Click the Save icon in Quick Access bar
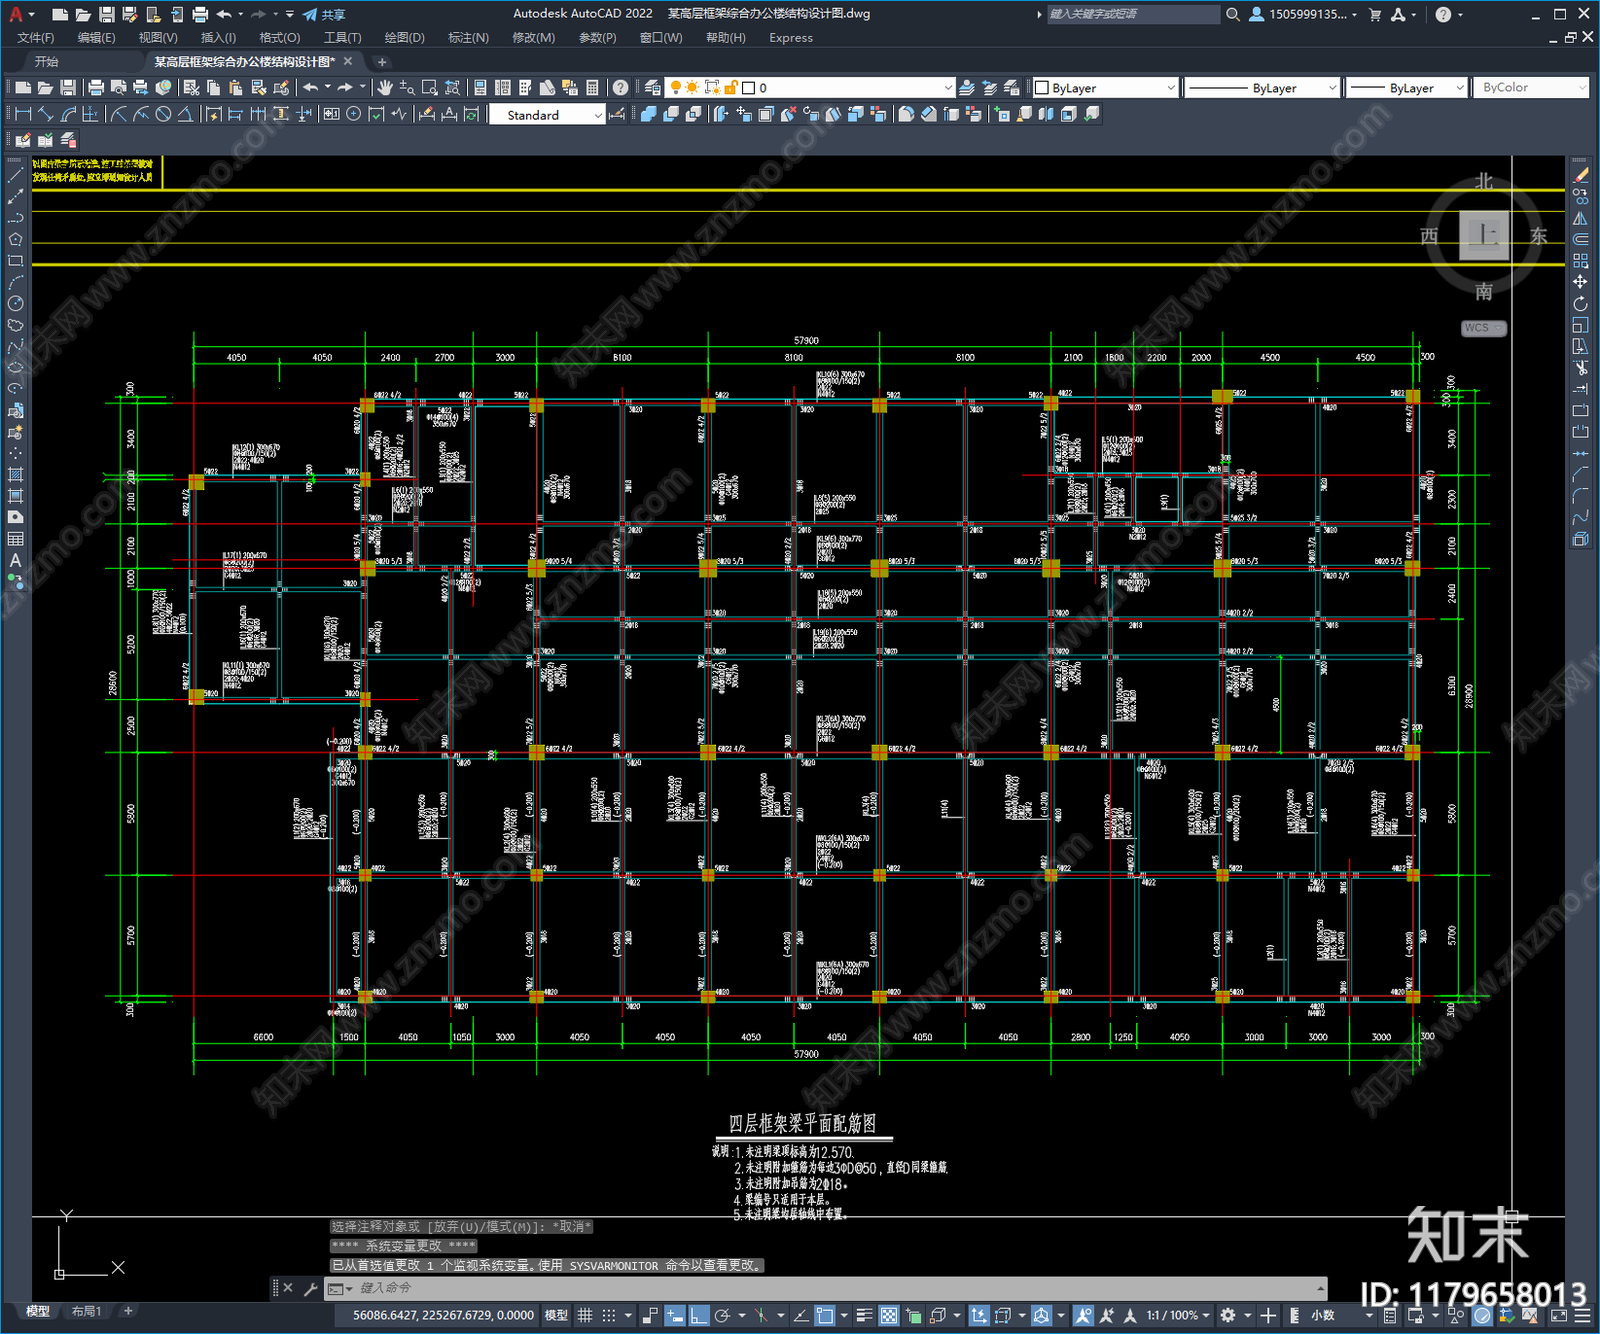The width and height of the screenshot is (1600, 1334). tap(106, 14)
